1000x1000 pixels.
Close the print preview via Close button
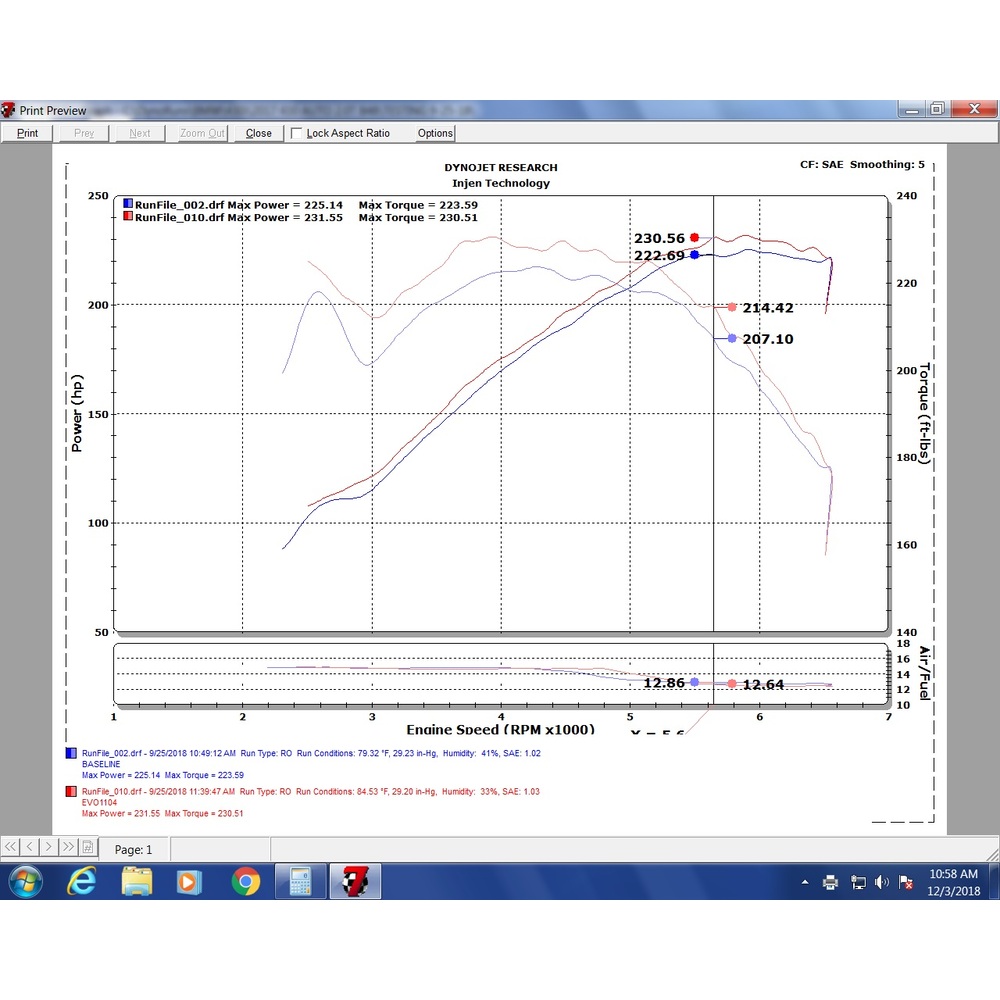click(258, 133)
